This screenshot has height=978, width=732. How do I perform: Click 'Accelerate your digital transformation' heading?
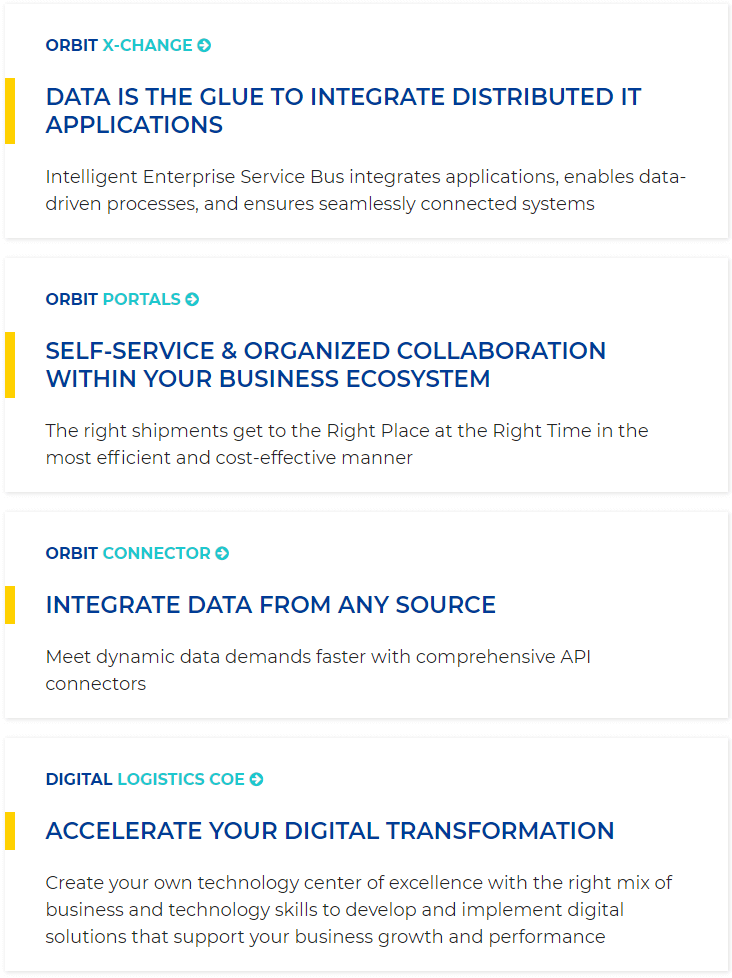(x=330, y=831)
